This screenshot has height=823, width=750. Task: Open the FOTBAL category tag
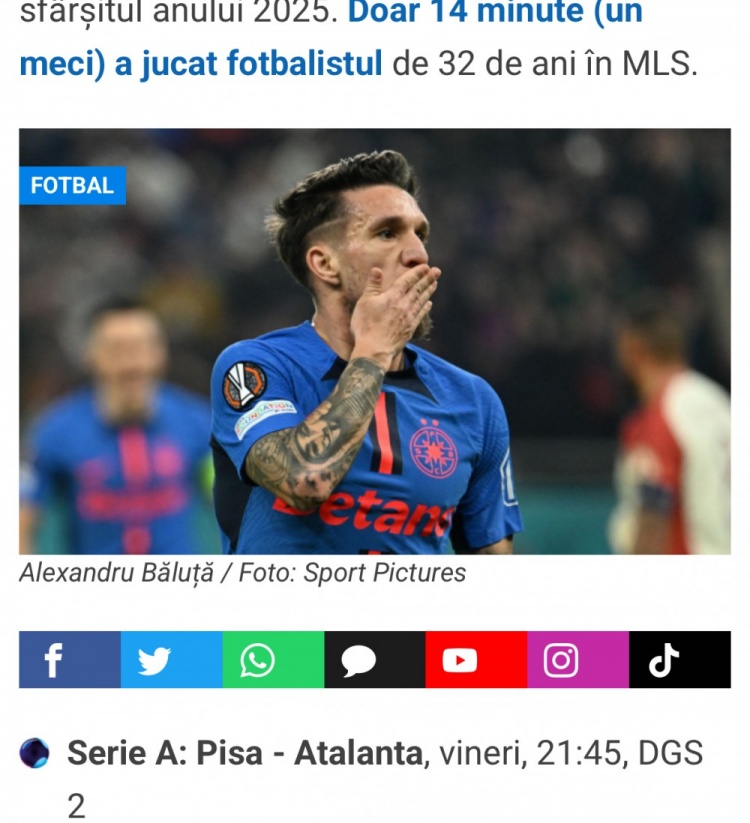[72, 185]
